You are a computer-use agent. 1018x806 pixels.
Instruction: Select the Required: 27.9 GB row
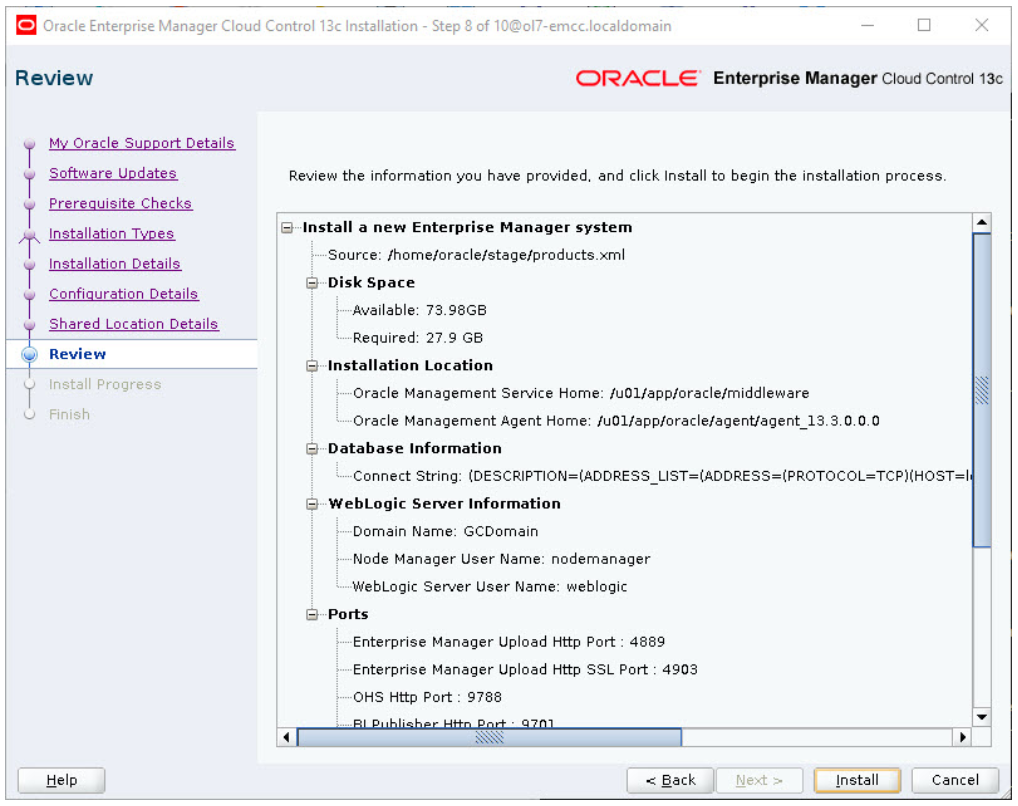coord(417,338)
